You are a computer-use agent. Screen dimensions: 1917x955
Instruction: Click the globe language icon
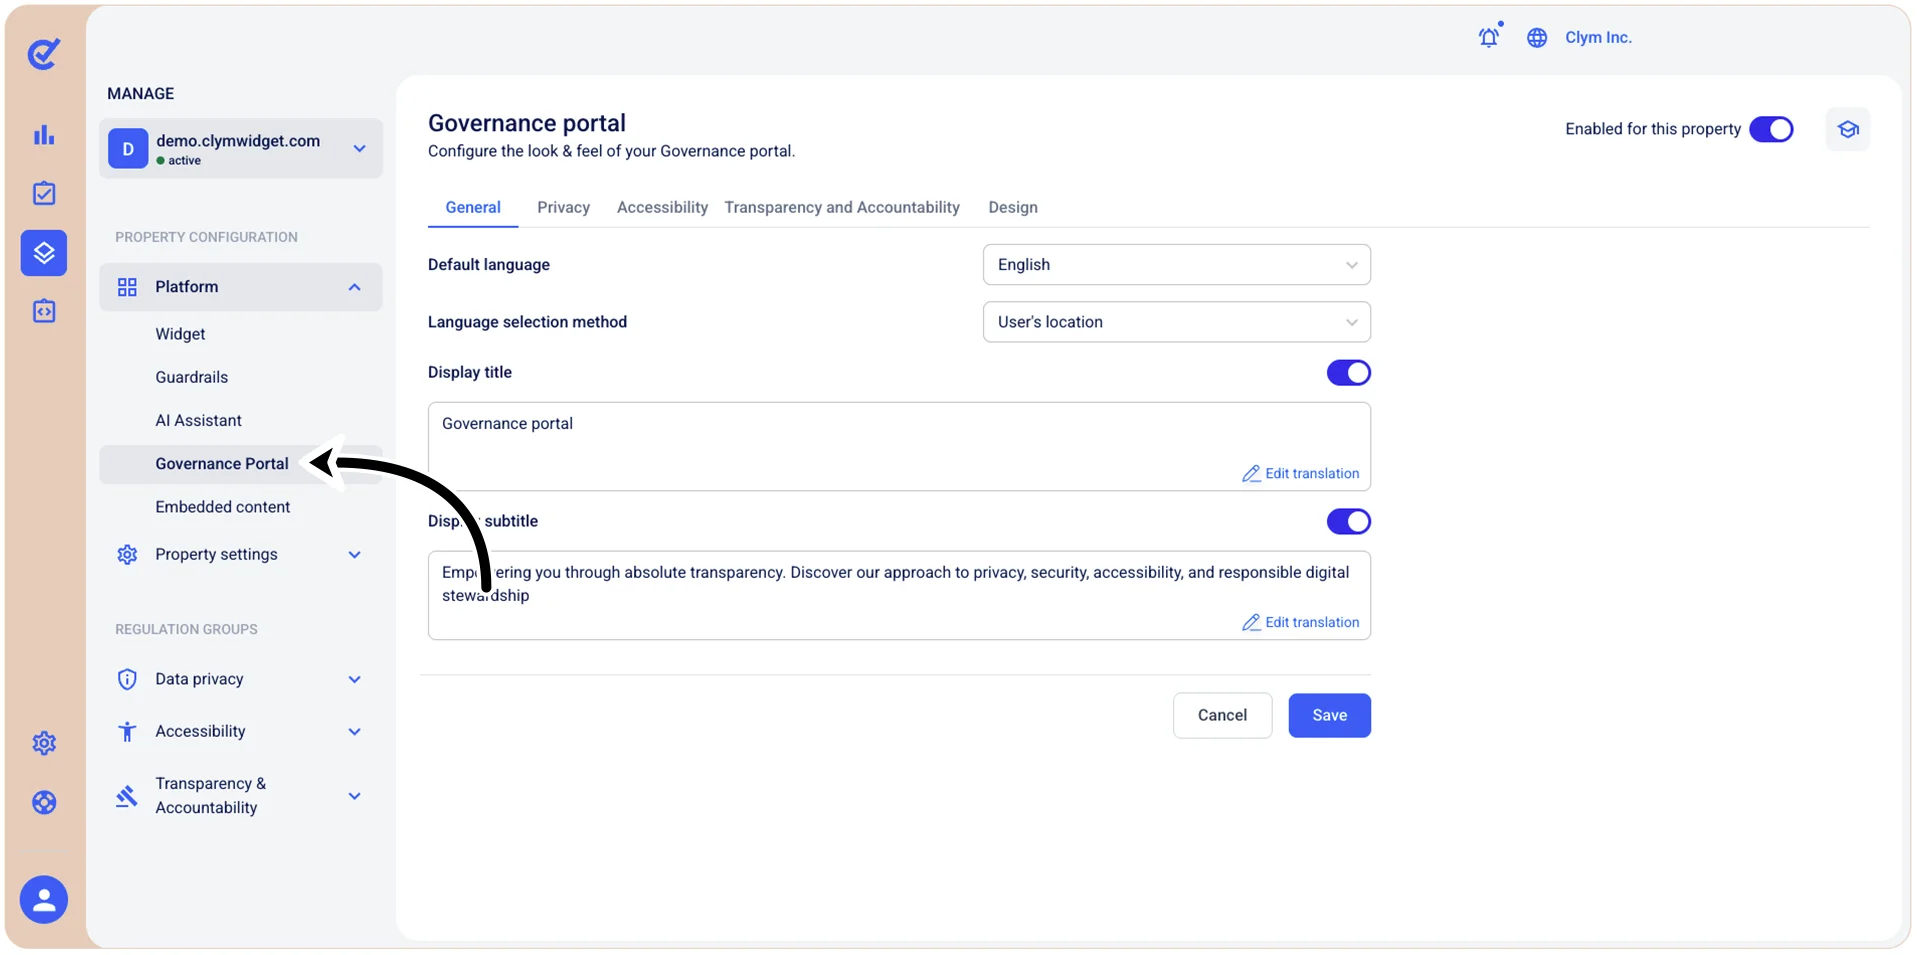1537,38
